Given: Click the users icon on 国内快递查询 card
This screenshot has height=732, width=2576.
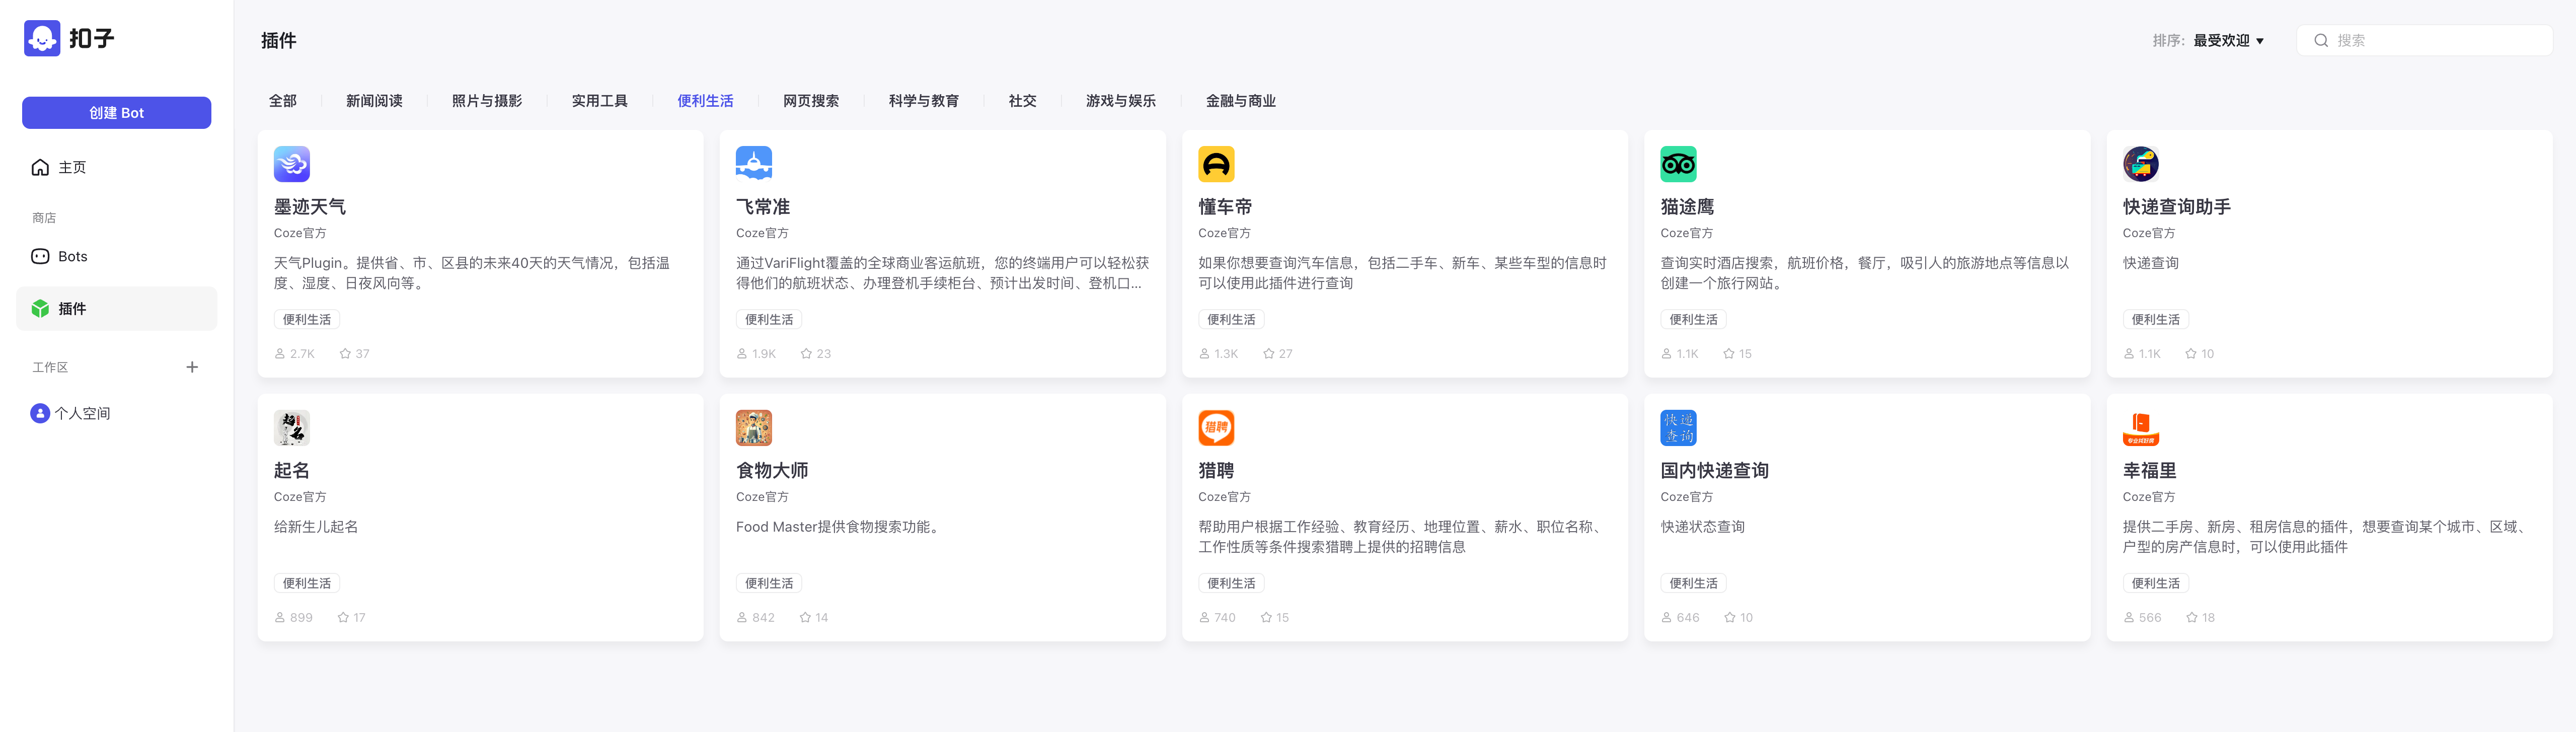Looking at the screenshot, I should tap(1666, 618).
